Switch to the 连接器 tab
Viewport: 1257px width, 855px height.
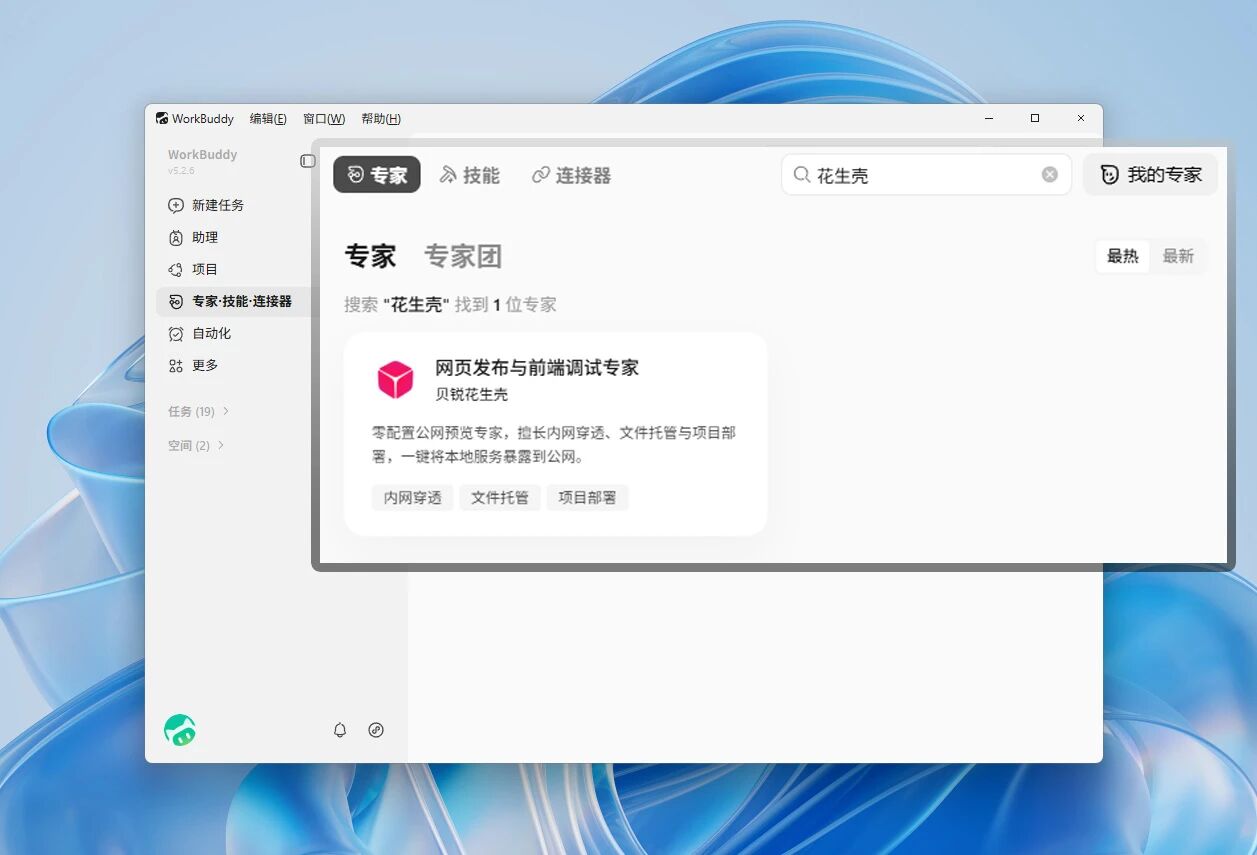pos(571,175)
